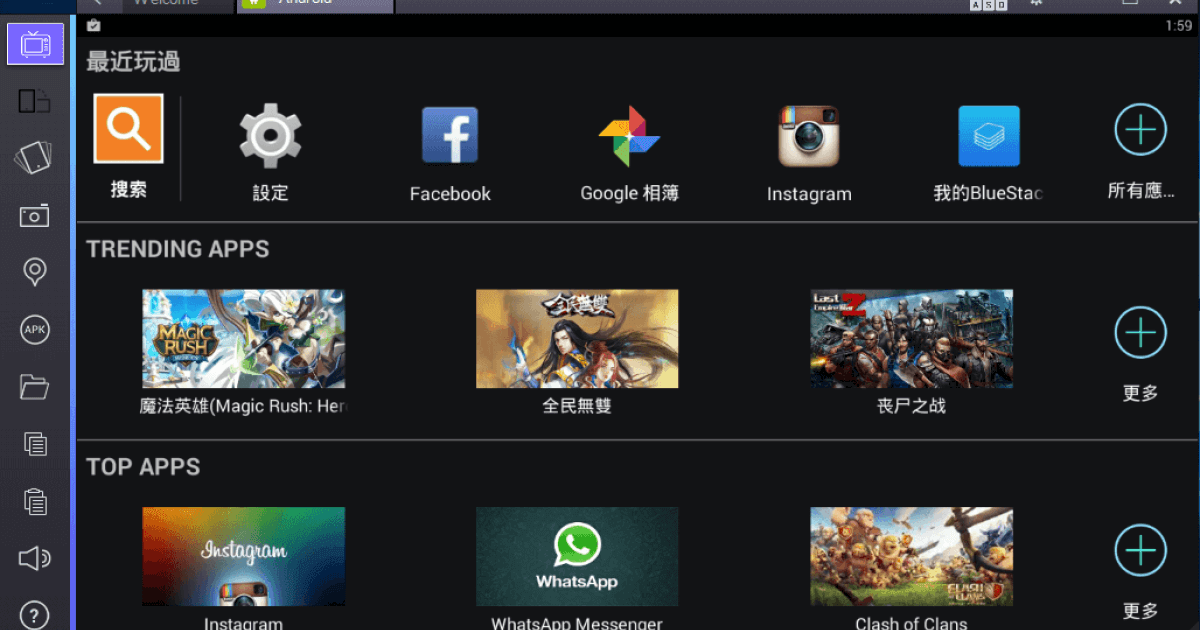Viewport: 1200px width, 630px height.
Task: Click the install APK icon
Action: pyautogui.click(x=35, y=329)
